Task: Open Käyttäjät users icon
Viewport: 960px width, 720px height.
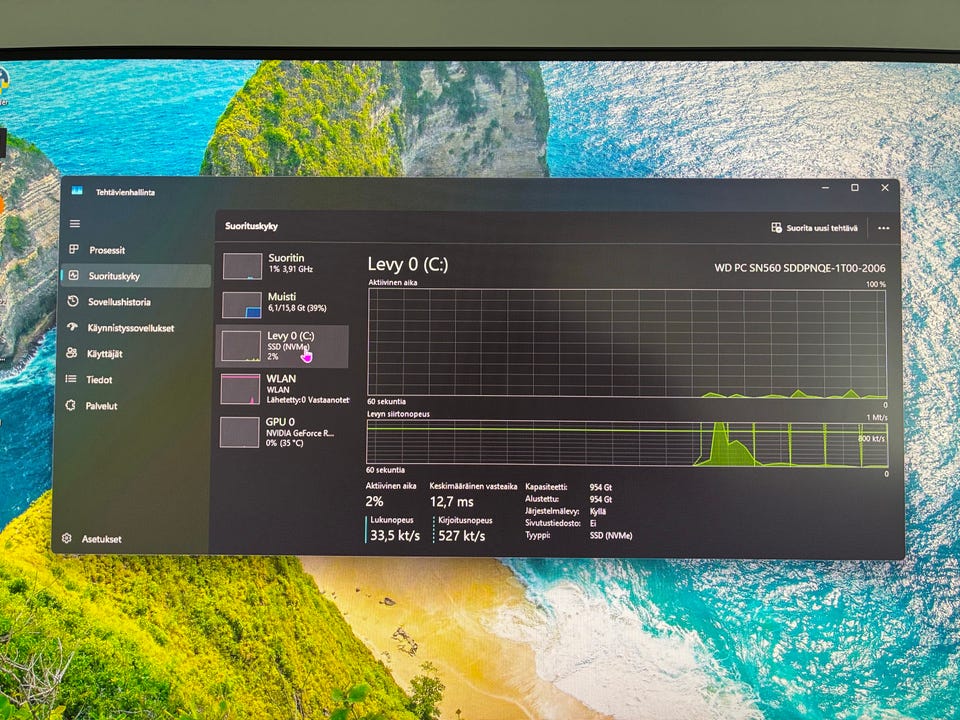Action: [x=72, y=353]
